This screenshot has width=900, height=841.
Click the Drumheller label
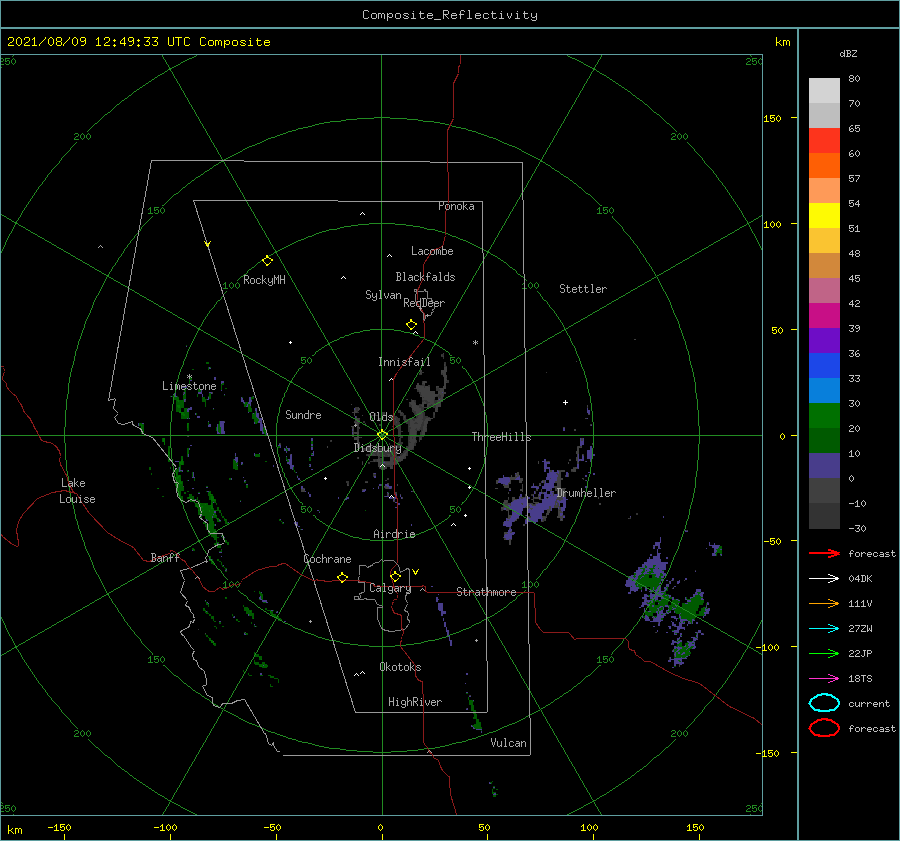point(586,493)
